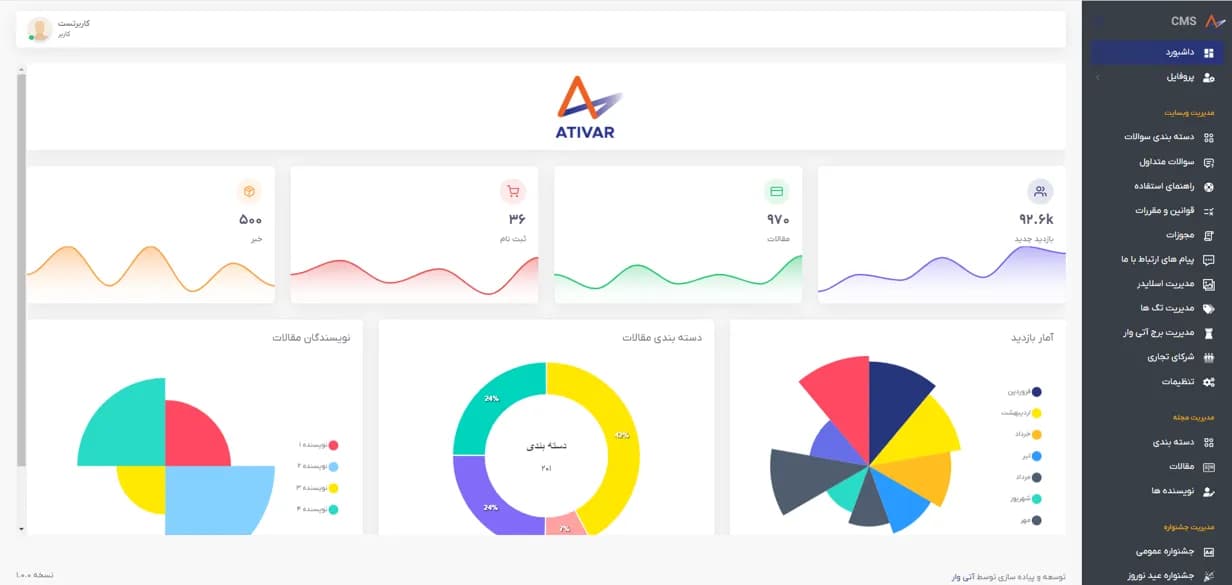Toggle نویسنده ۱ red legend entry
Screen dimensions: 1232x585
(x=318, y=445)
